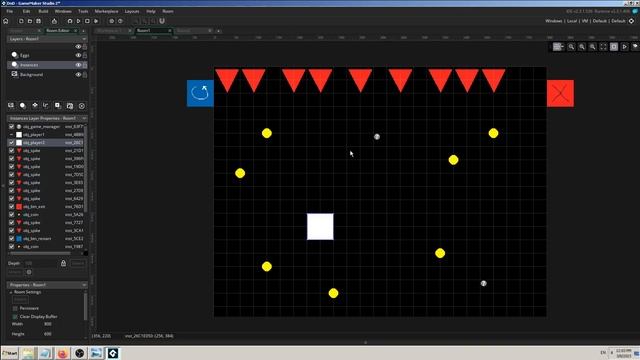Open the workspace tab list arrow
The height and width of the screenshot is (360, 640).
[x=218, y=31]
